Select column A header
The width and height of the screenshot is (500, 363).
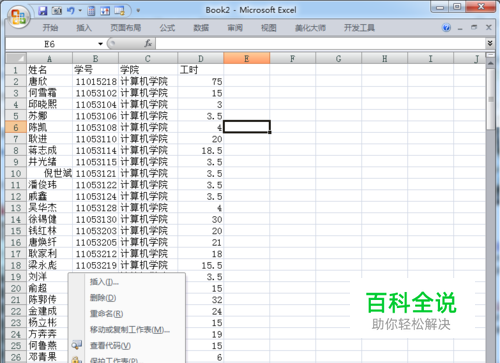pos(49,59)
